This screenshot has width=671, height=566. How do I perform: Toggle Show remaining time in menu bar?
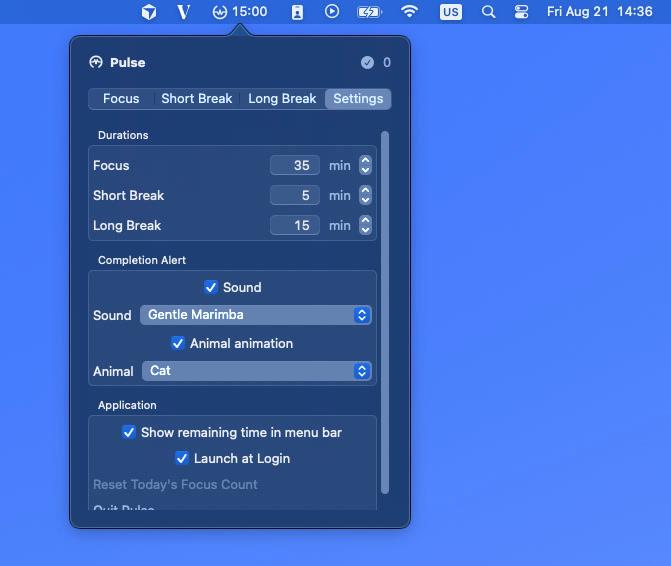129,432
